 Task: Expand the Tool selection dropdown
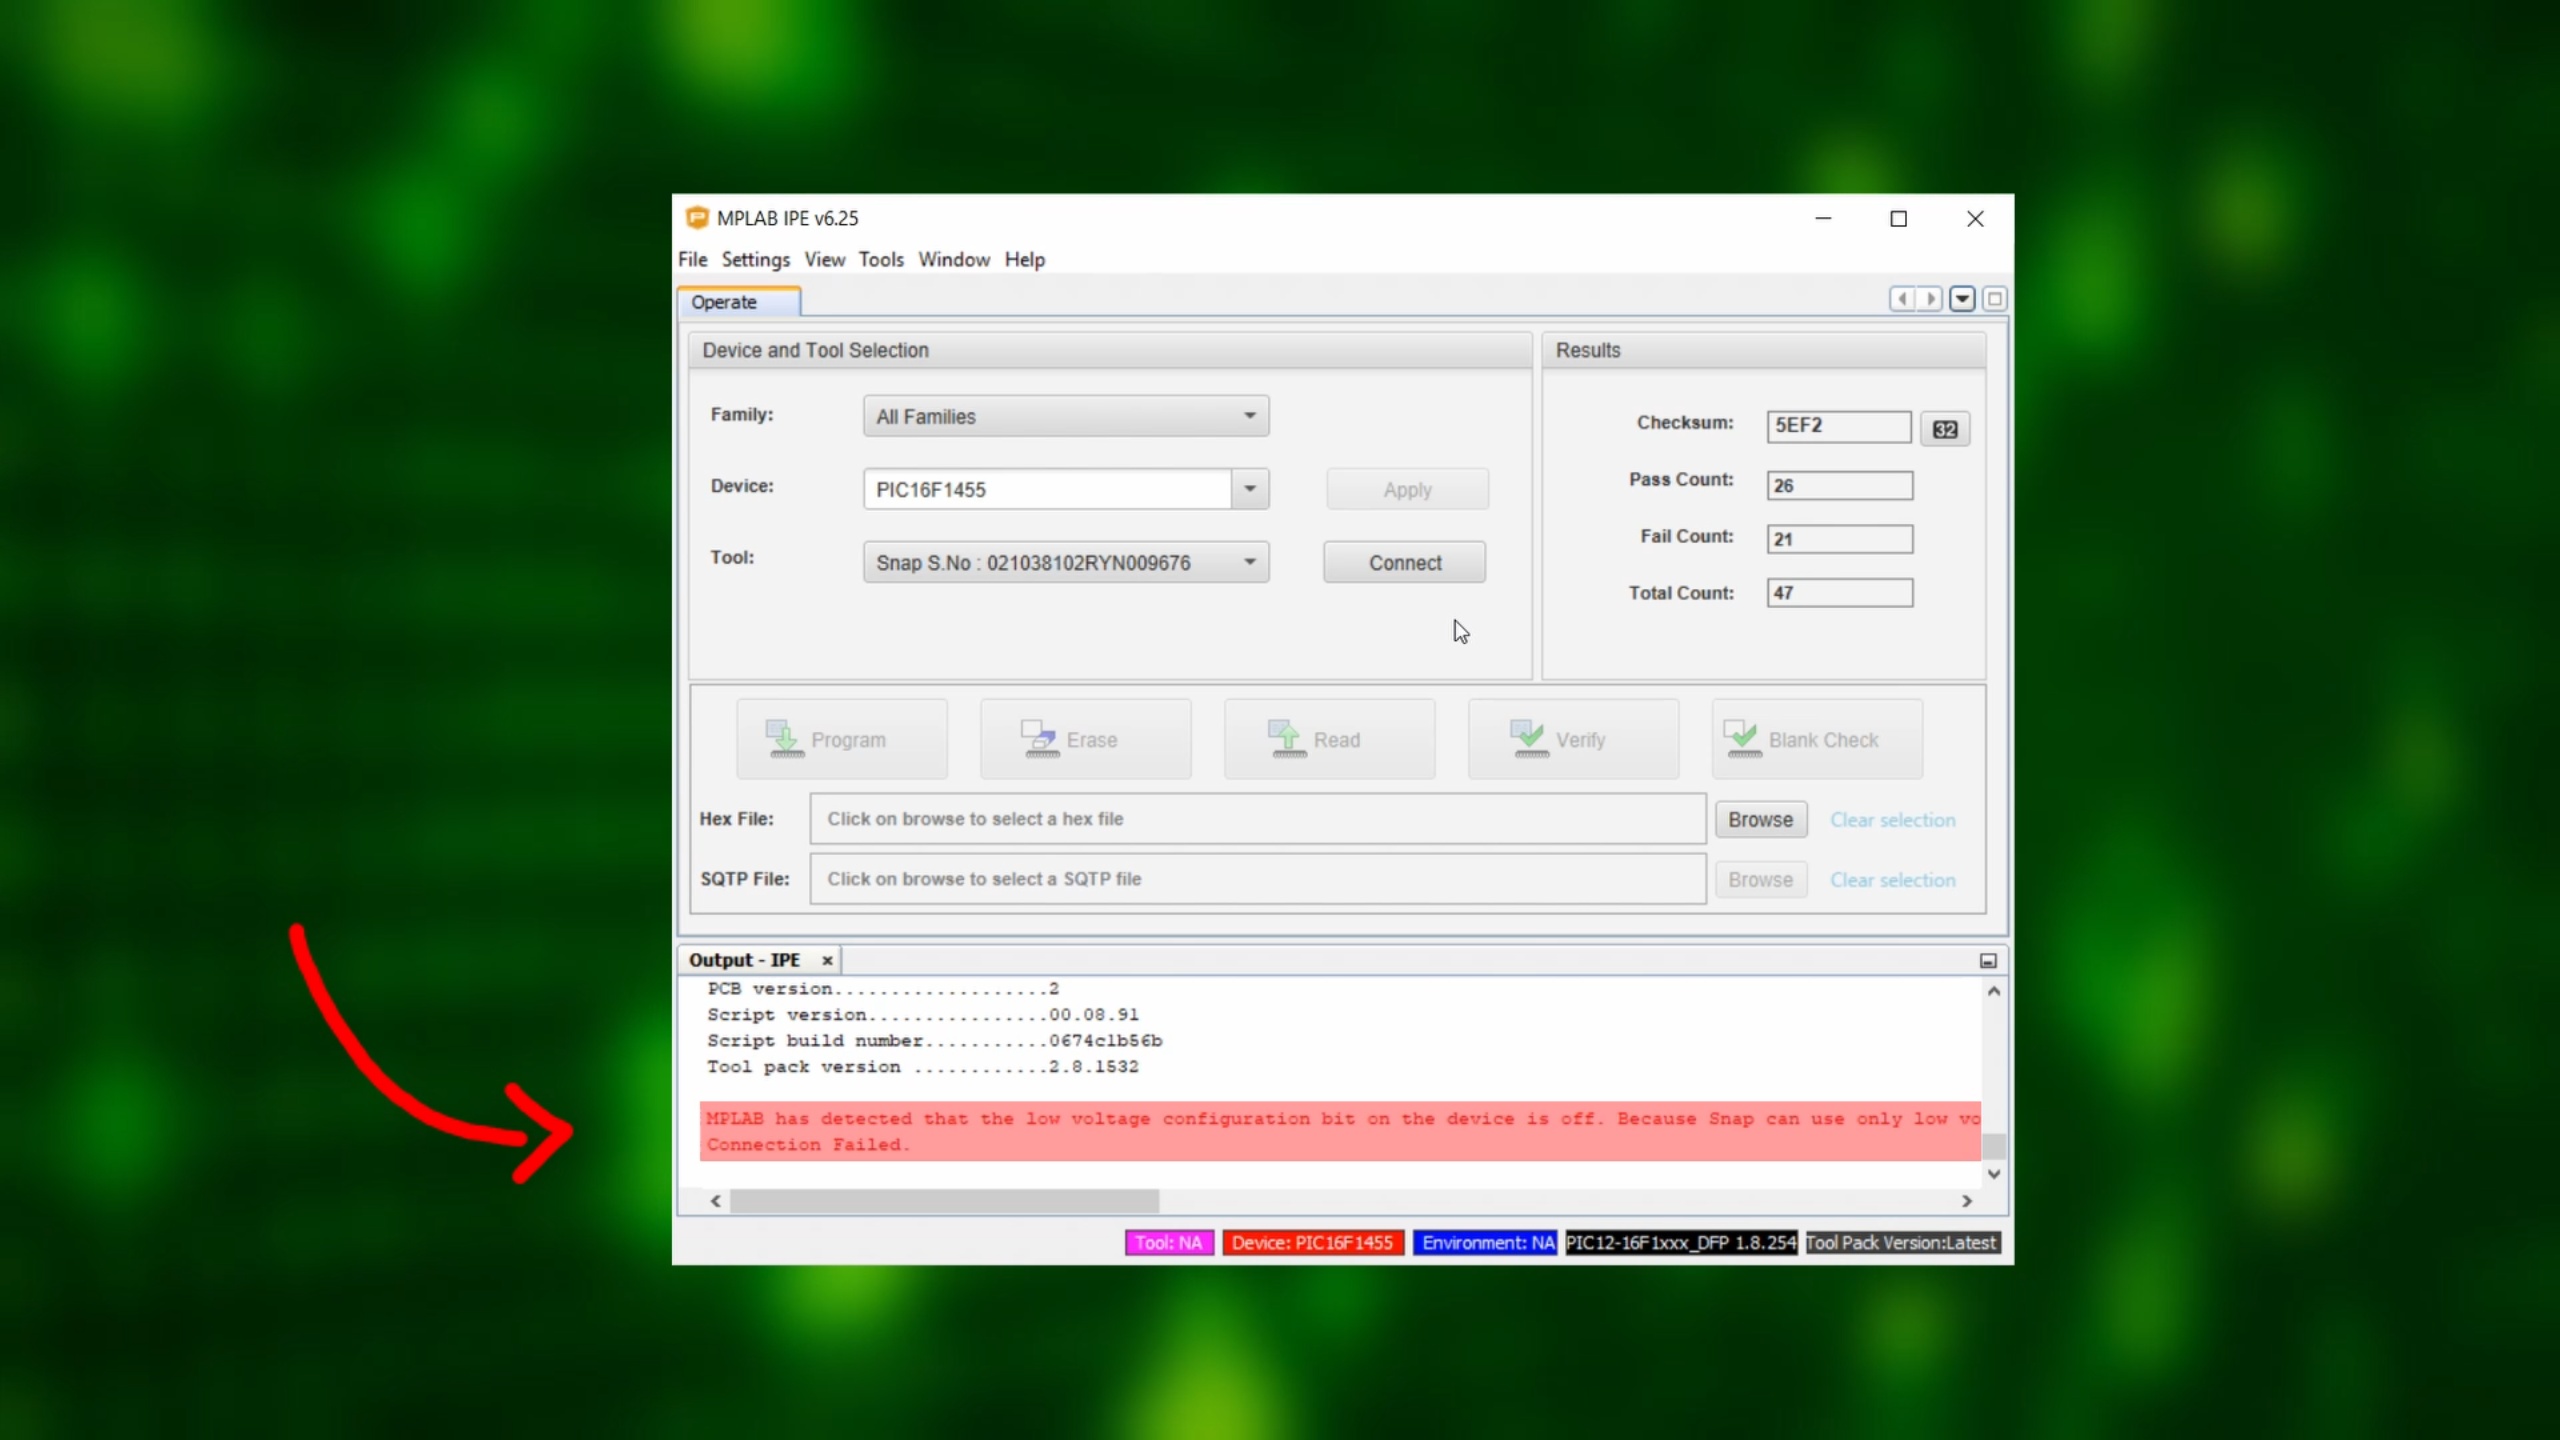click(1249, 562)
